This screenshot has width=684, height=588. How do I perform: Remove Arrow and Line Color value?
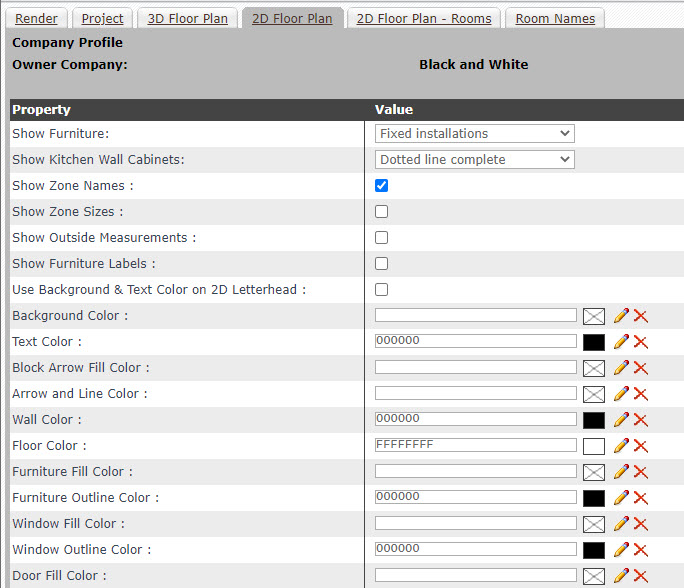coord(640,393)
